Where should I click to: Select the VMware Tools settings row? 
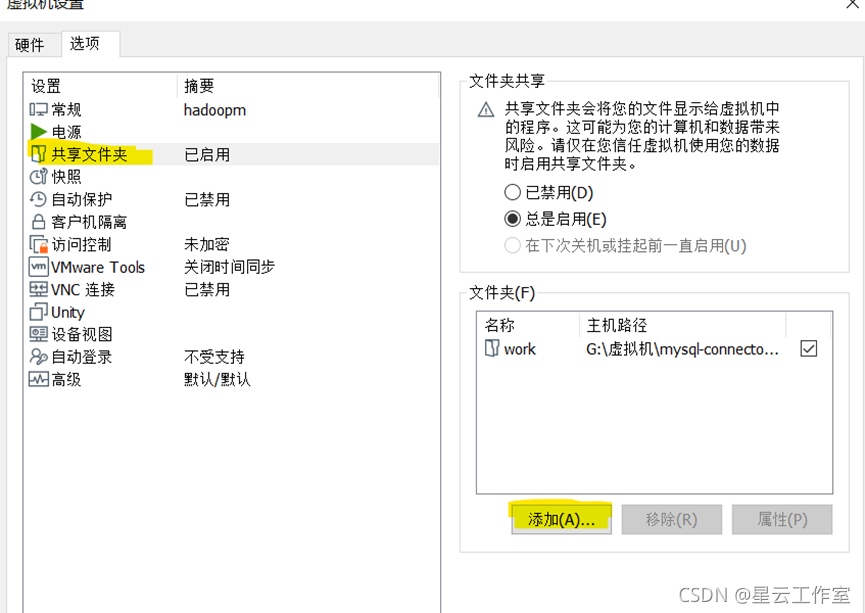point(233,267)
